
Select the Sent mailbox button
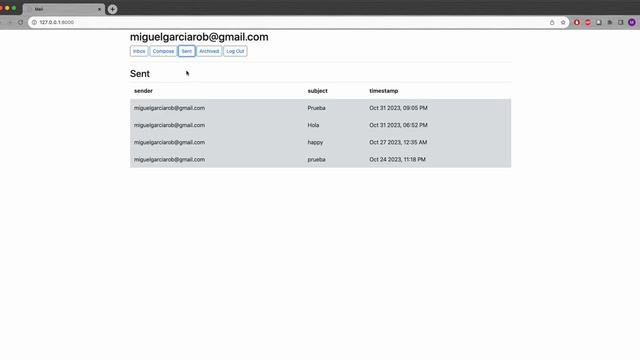(187, 51)
